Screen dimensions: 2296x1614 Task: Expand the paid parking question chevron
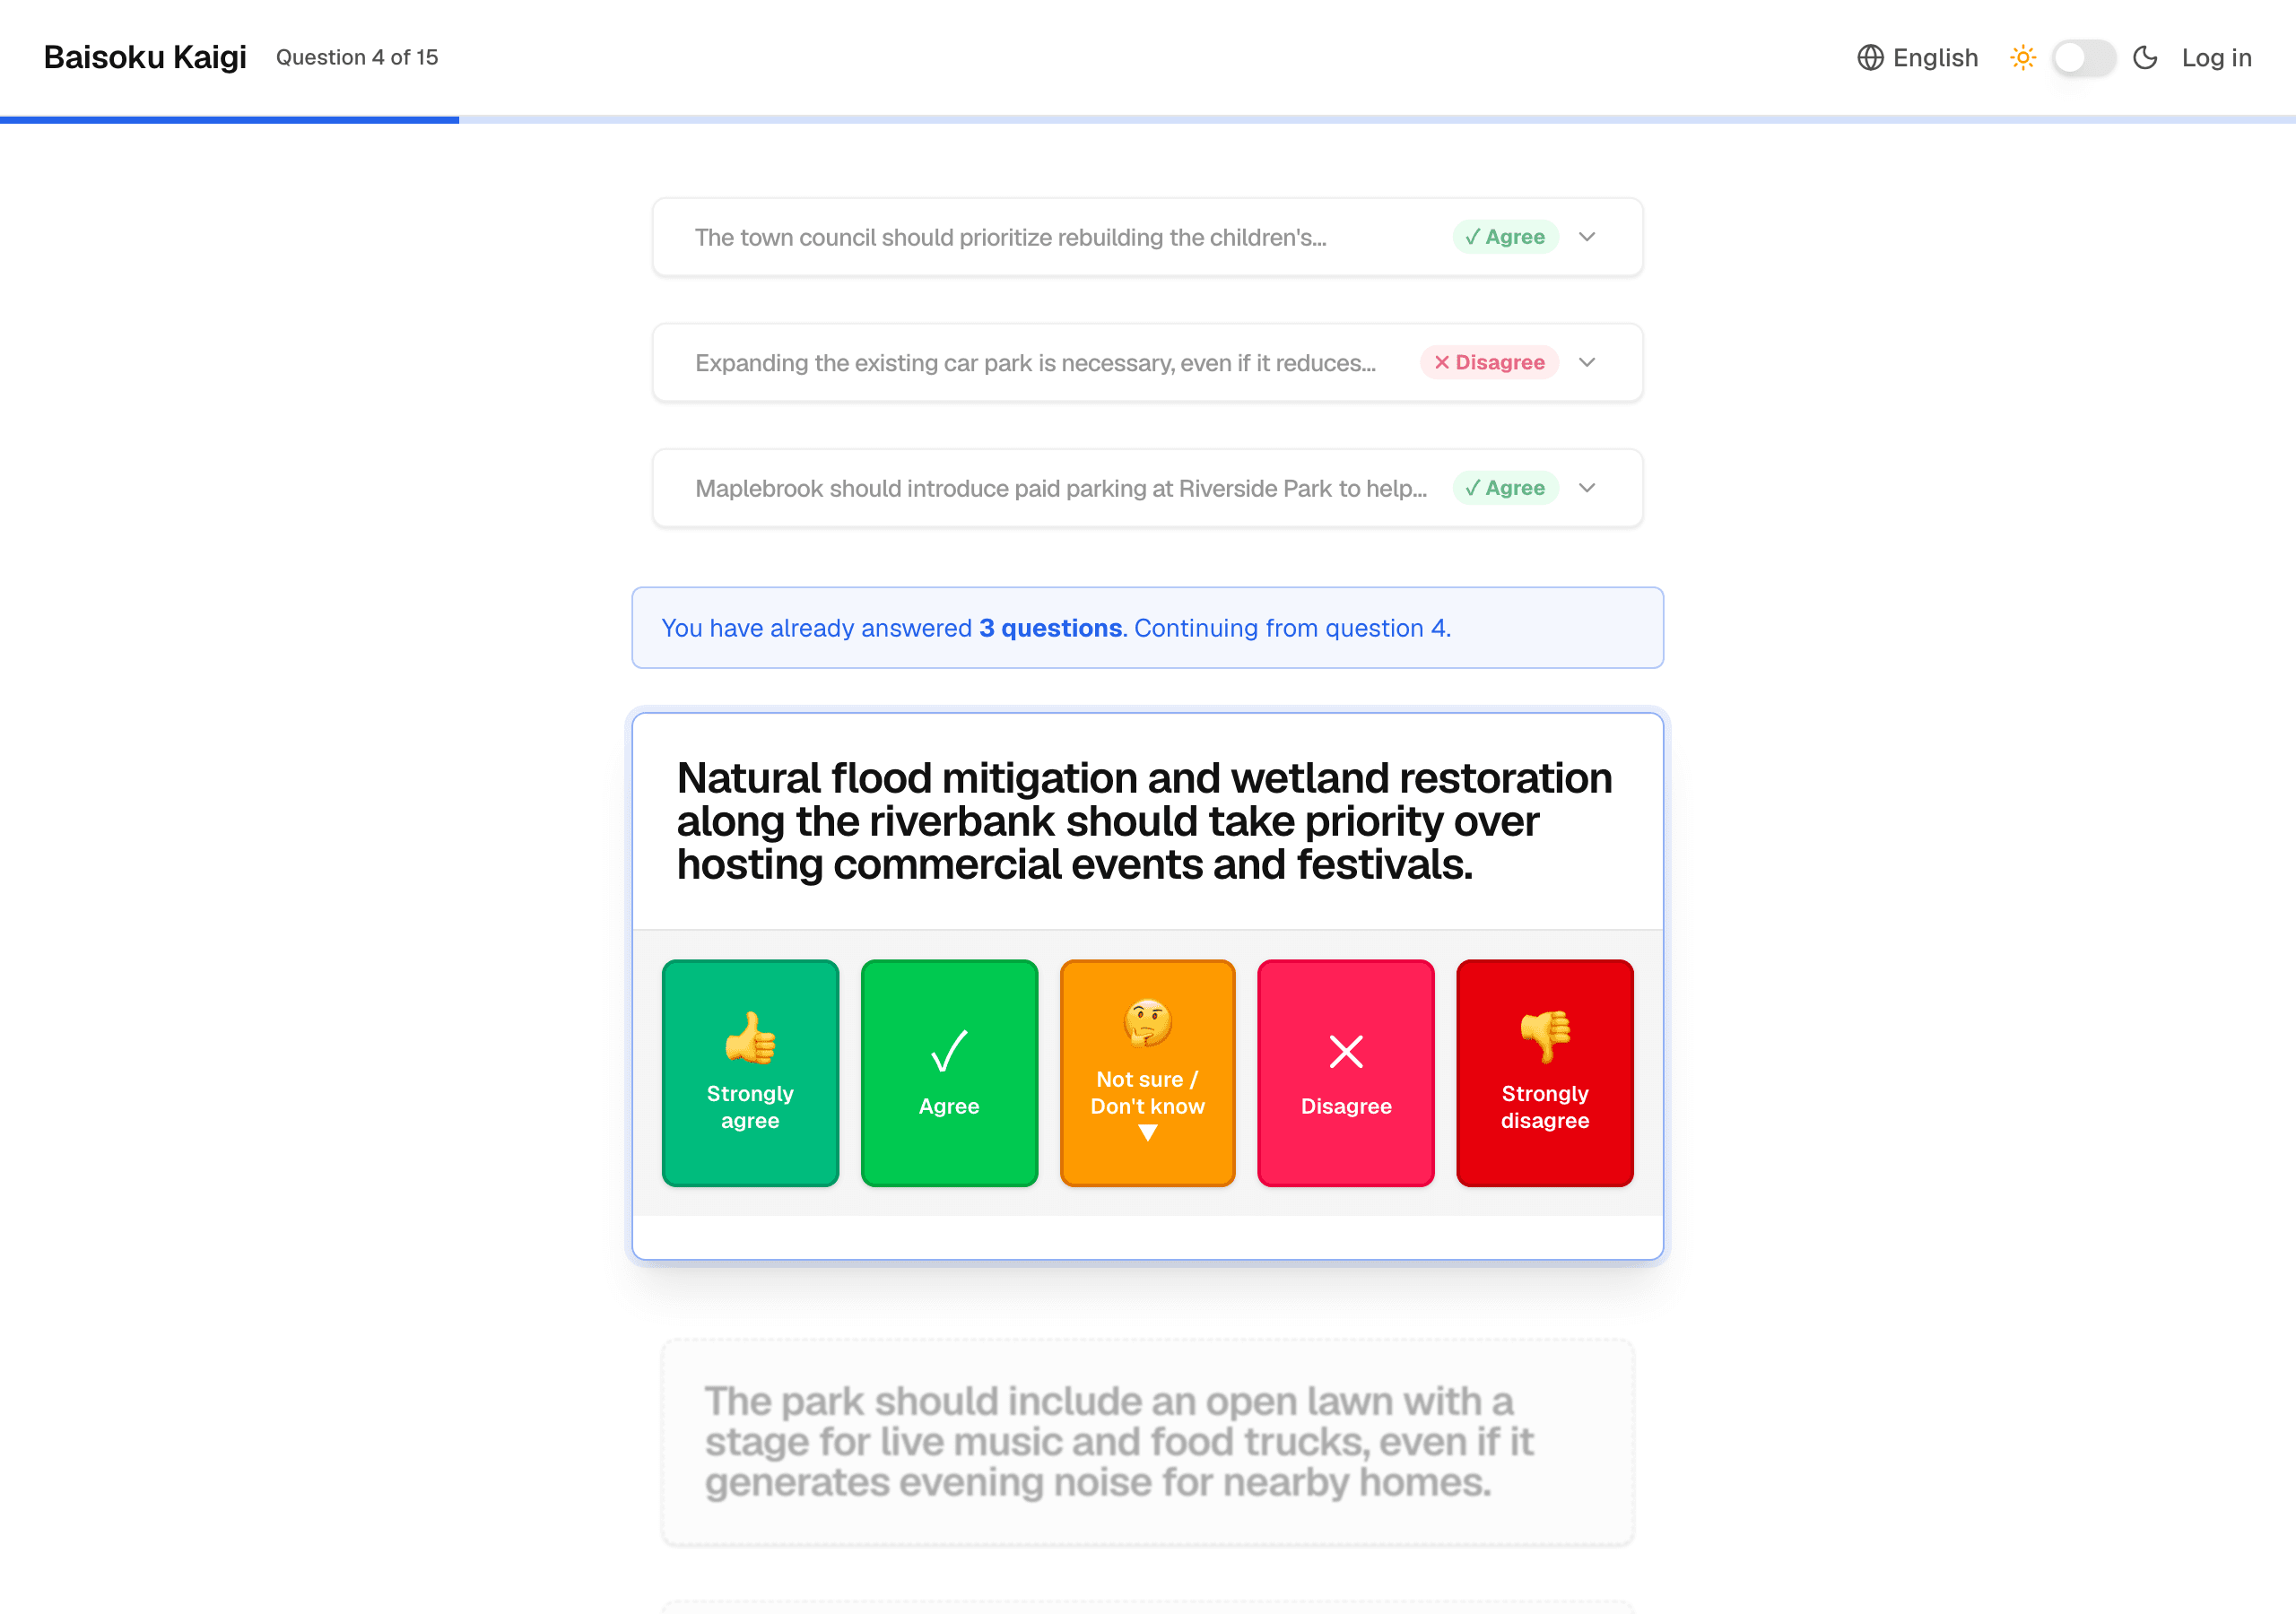[1587, 488]
